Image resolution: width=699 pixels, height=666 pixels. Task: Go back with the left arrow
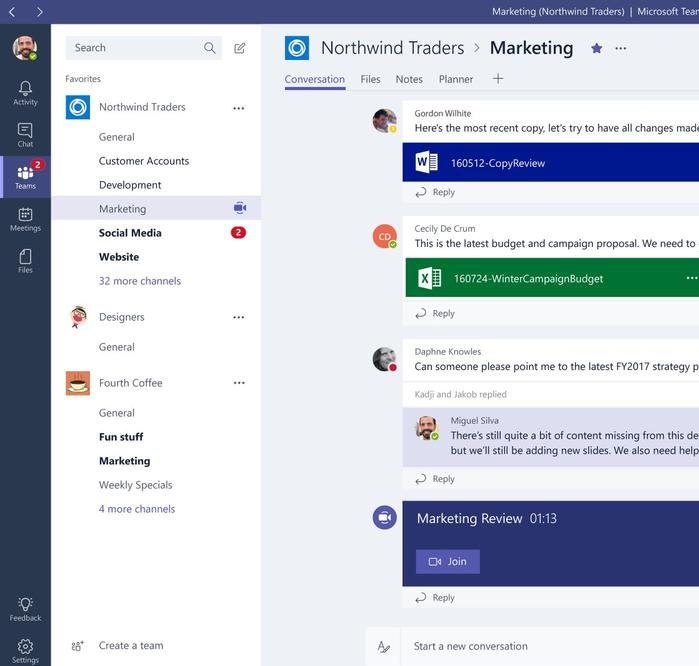click(12, 12)
